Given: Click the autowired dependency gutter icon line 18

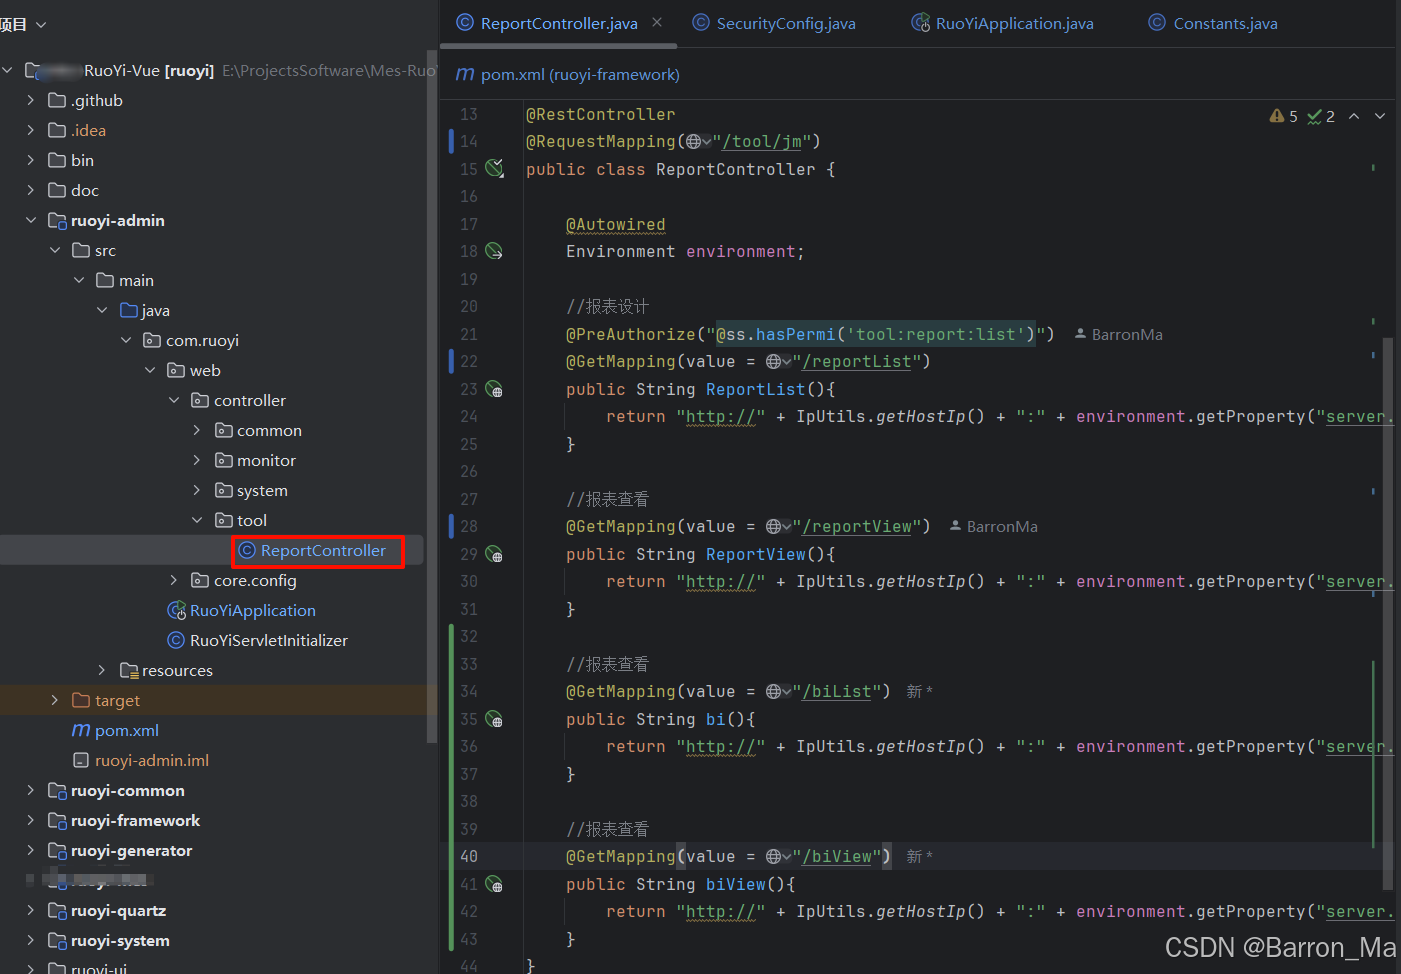Looking at the screenshot, I should (494, 251).
